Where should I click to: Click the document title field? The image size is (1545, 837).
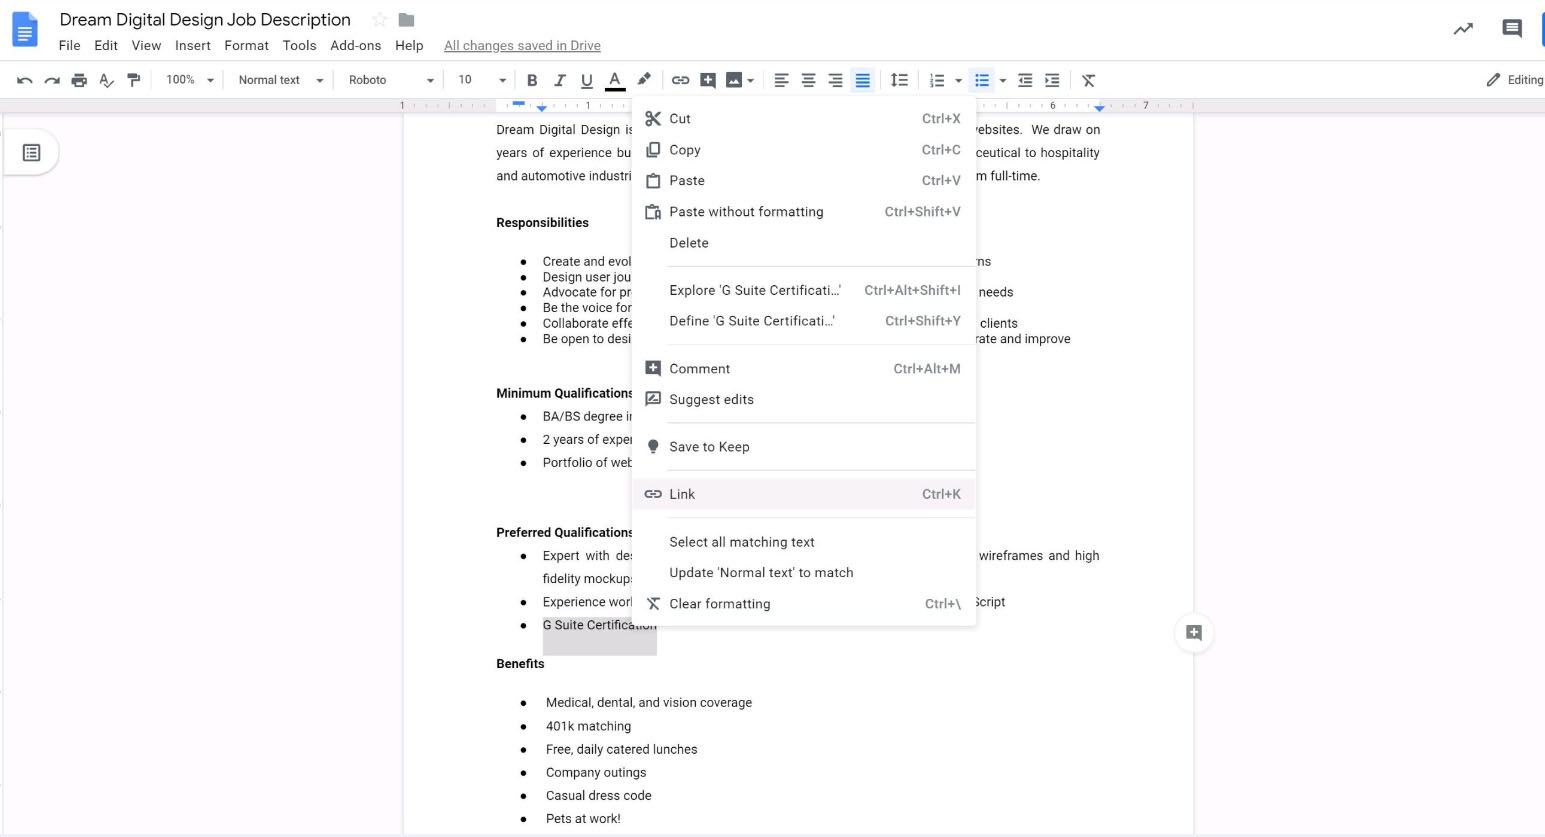[205, 20]
